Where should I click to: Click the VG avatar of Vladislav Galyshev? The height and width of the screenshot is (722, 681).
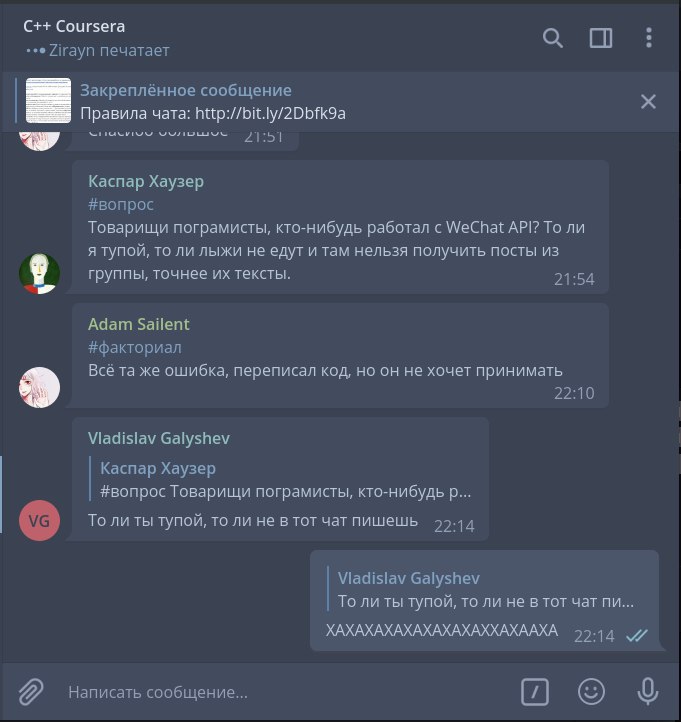tap(39, 520)
